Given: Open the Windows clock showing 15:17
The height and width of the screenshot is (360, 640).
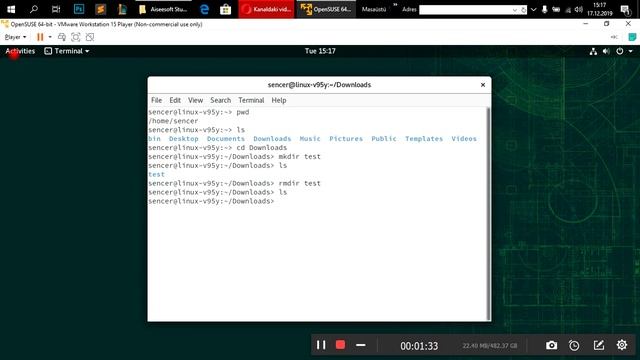Looking at the screenshot, I should click(600, 9).
